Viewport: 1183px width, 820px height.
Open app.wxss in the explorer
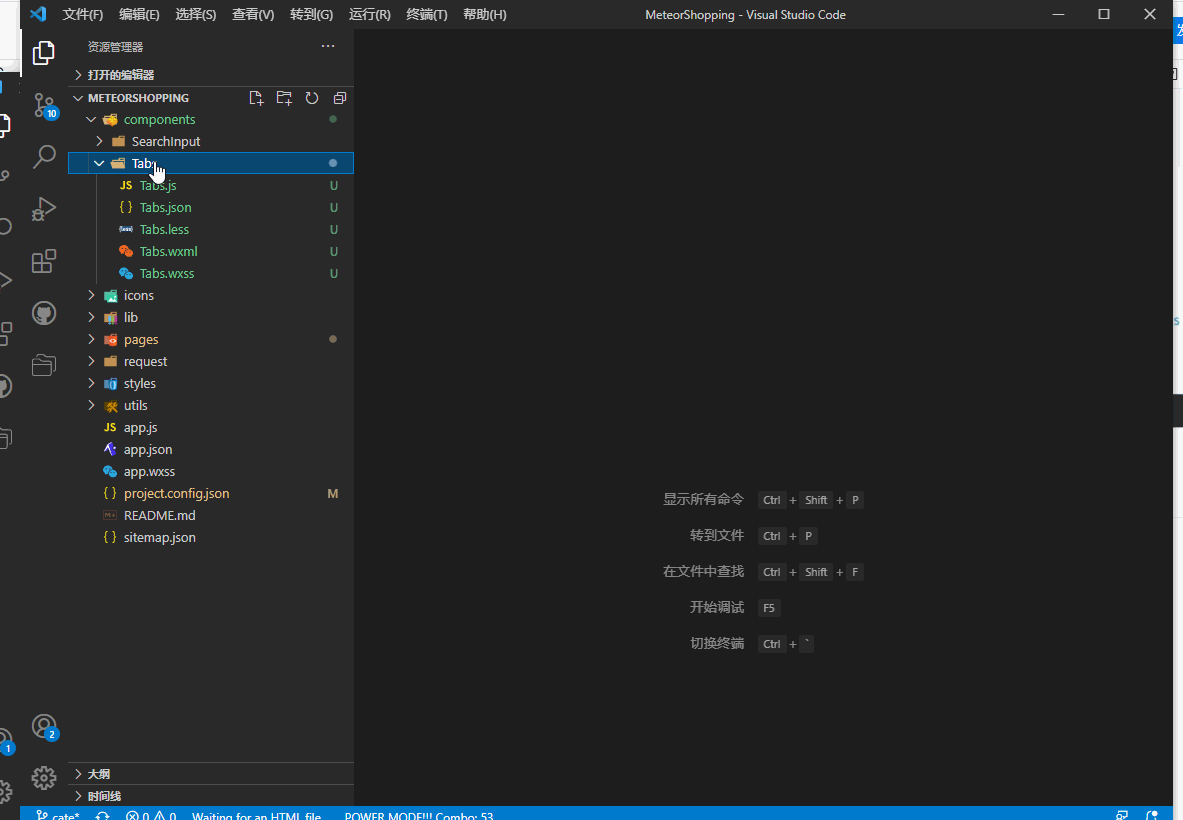tap(210, 471)
